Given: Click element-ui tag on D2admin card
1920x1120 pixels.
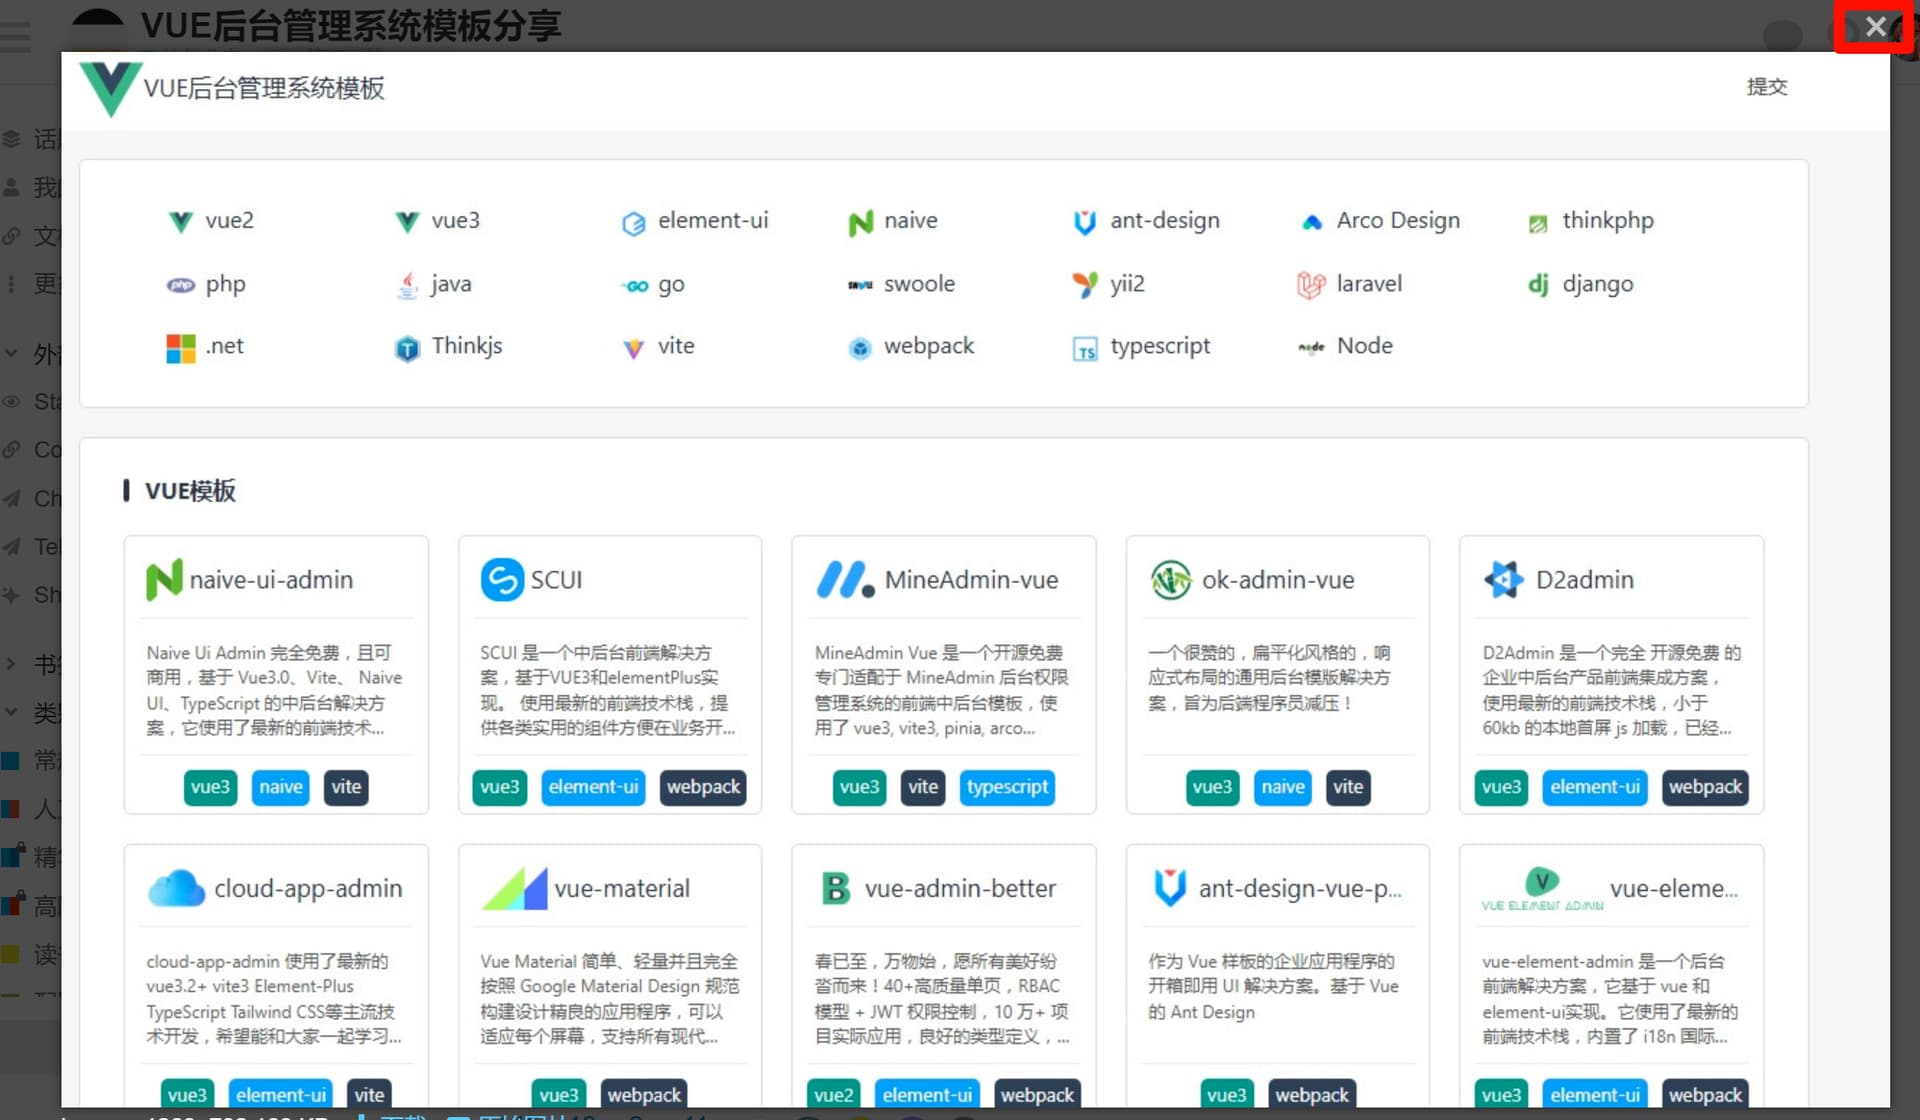Looking at the screenshot, I should tap(1595, 787).
